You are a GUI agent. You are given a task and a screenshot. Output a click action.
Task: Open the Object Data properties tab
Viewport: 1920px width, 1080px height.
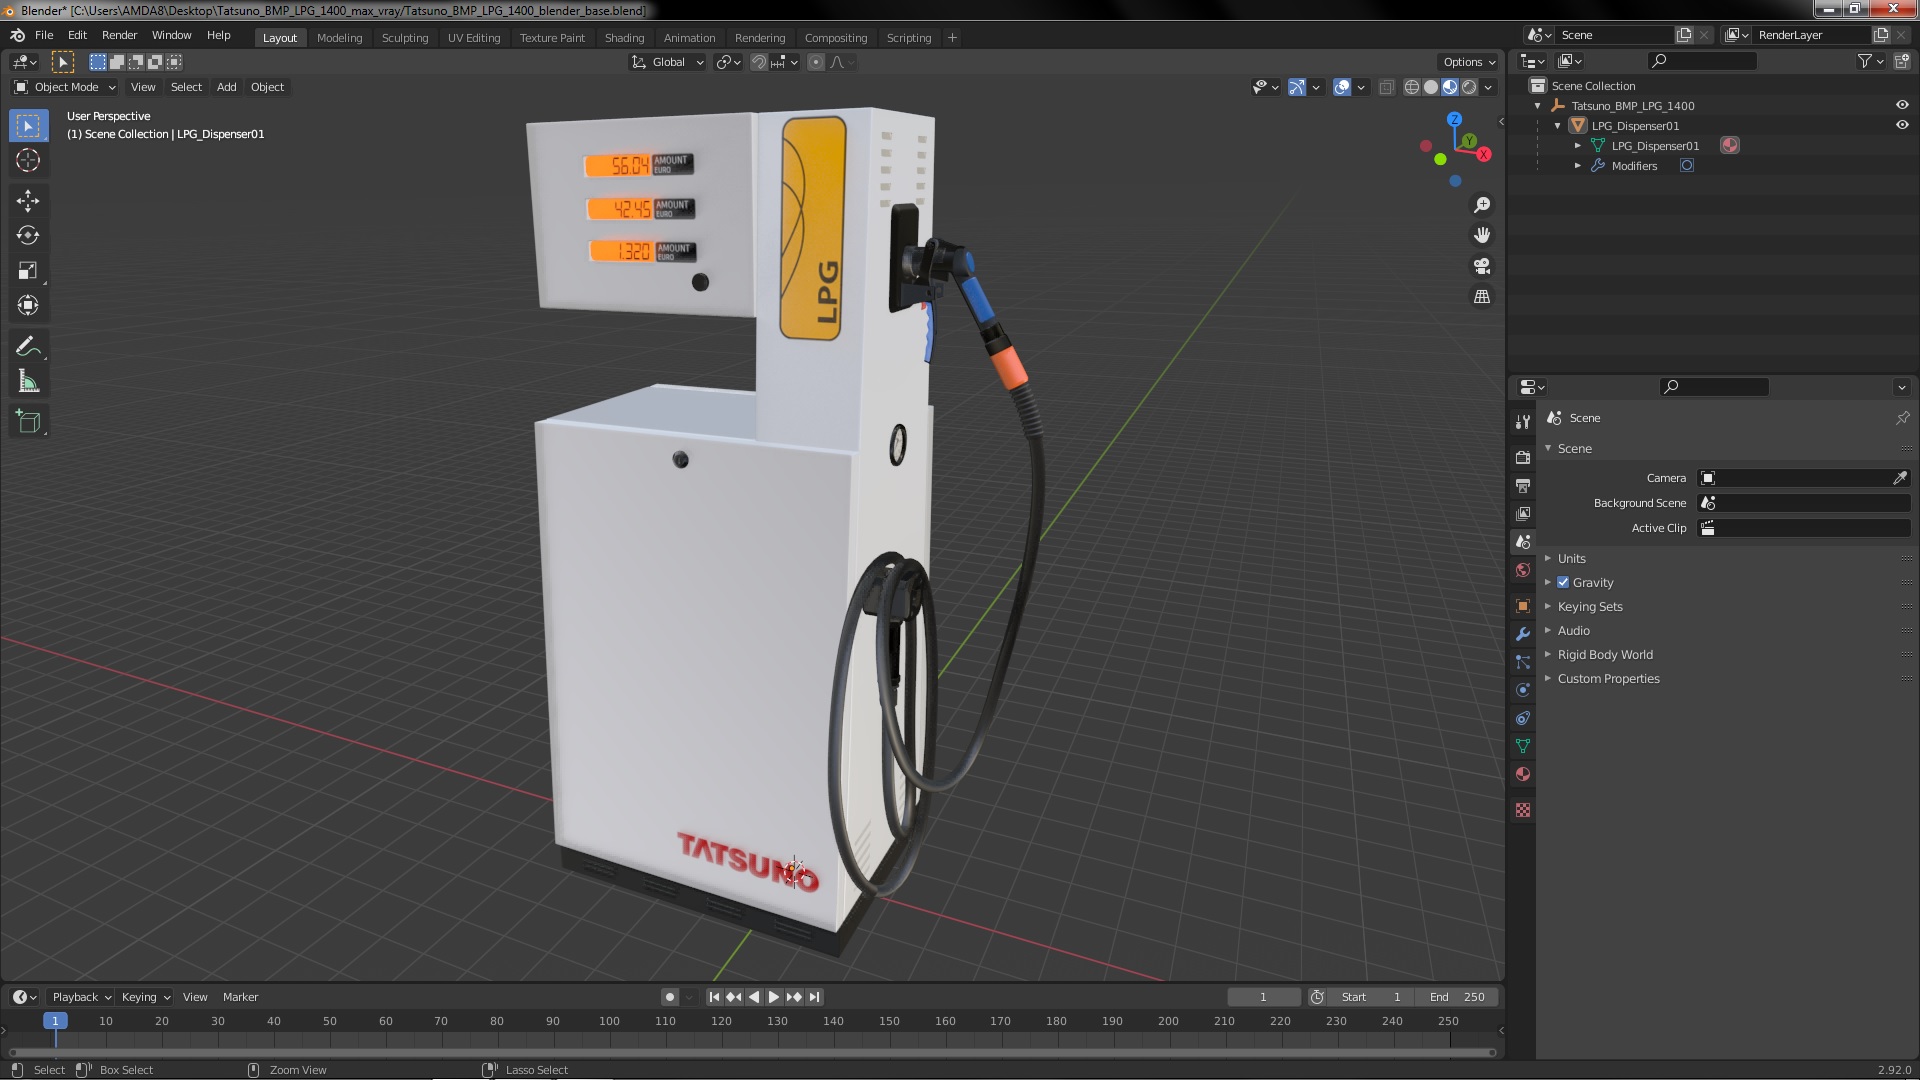coord(1523,746)
